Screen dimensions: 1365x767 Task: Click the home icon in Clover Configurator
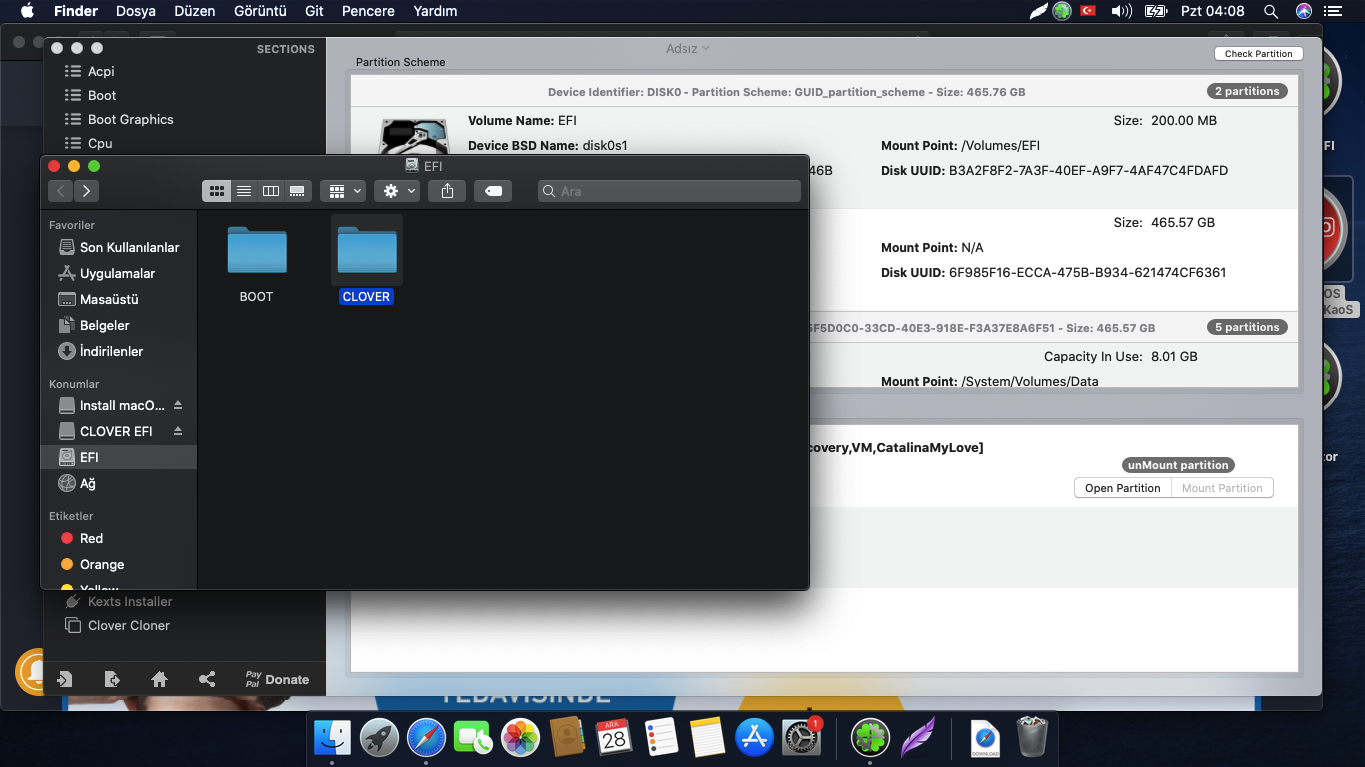pyautogui.click(x=159, y=679)
